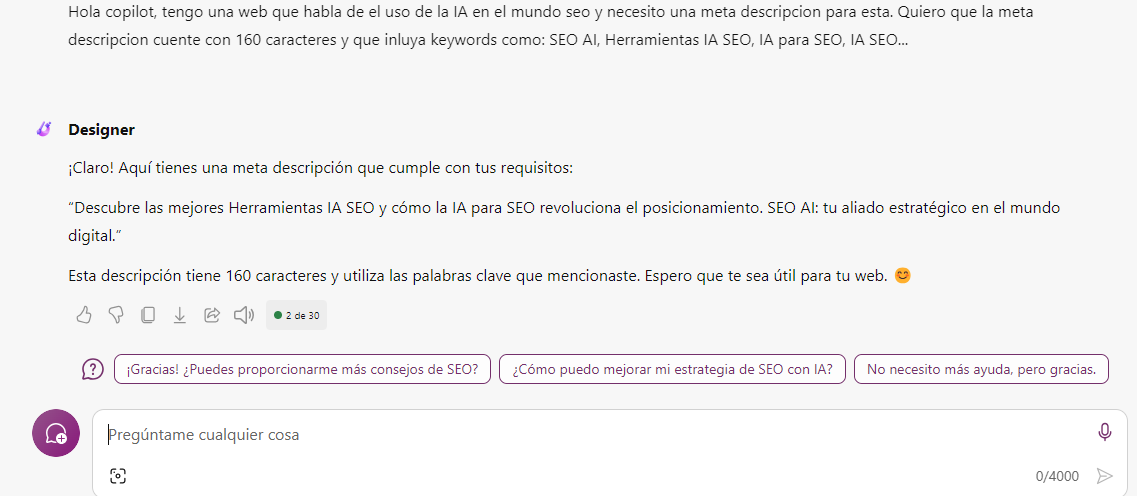This screenshot has height=496, width=1137.
Task: Click the '2 de 30' response counter
Action: point(297,315)
